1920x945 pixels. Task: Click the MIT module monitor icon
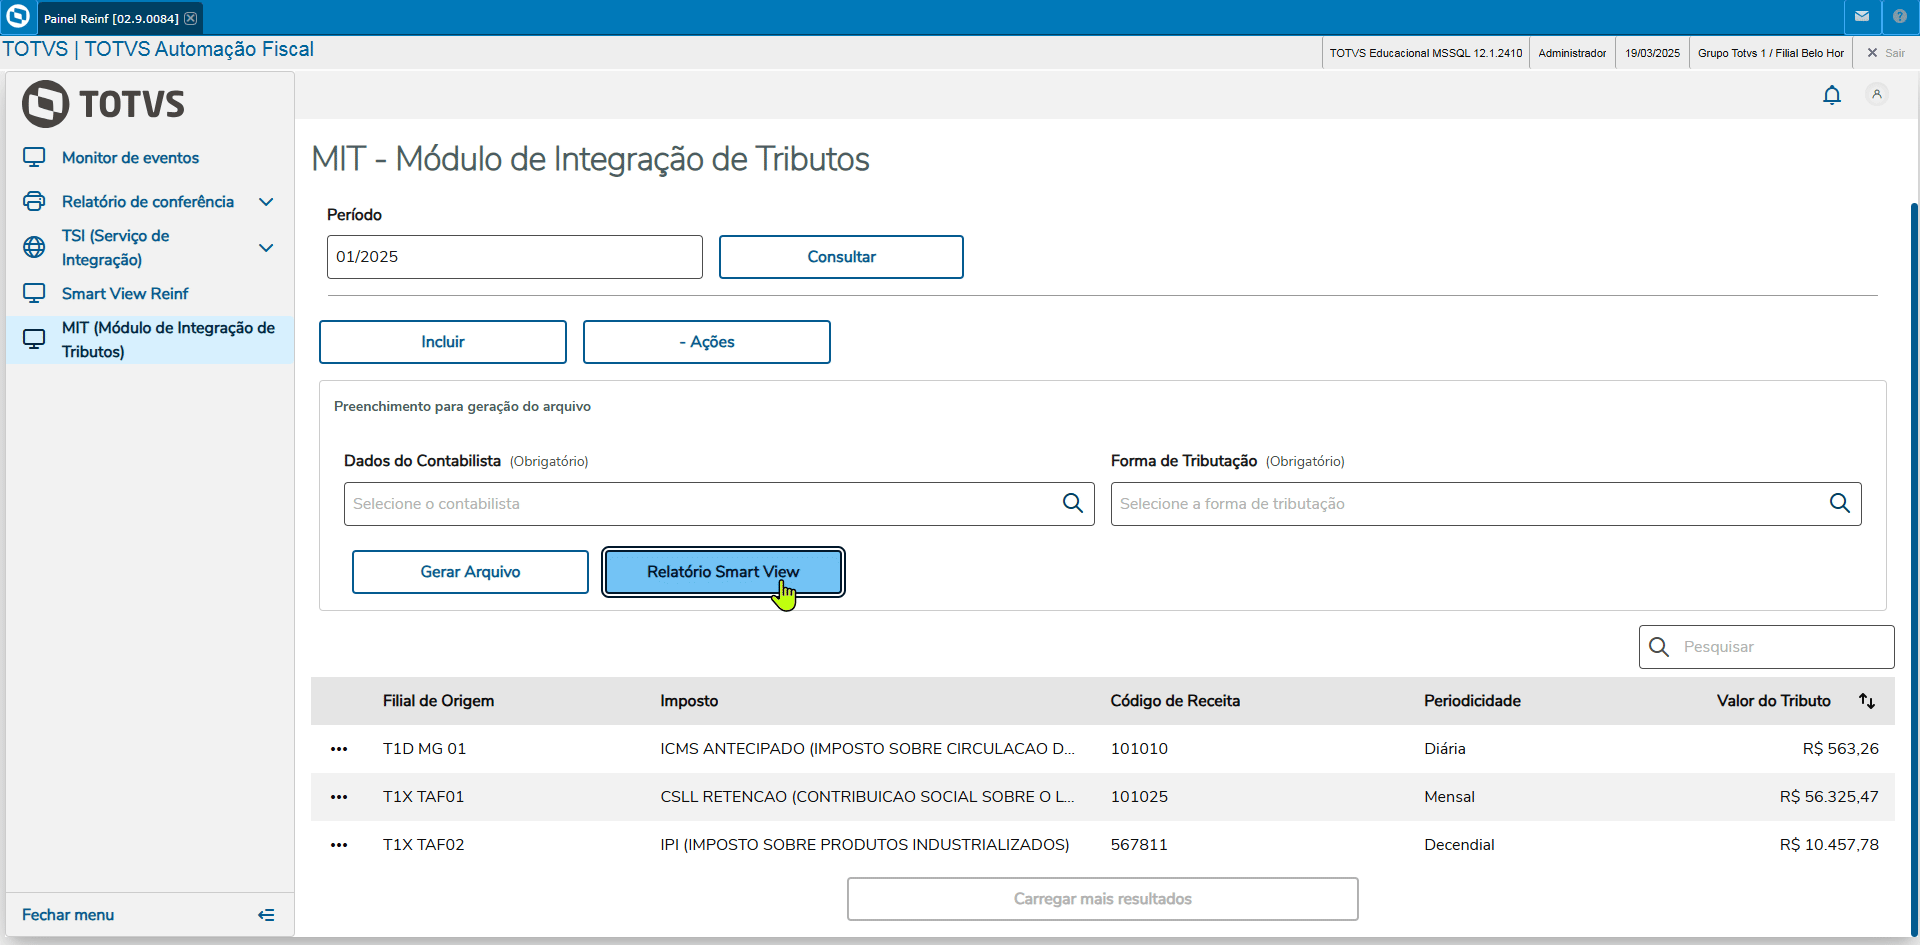34,339
